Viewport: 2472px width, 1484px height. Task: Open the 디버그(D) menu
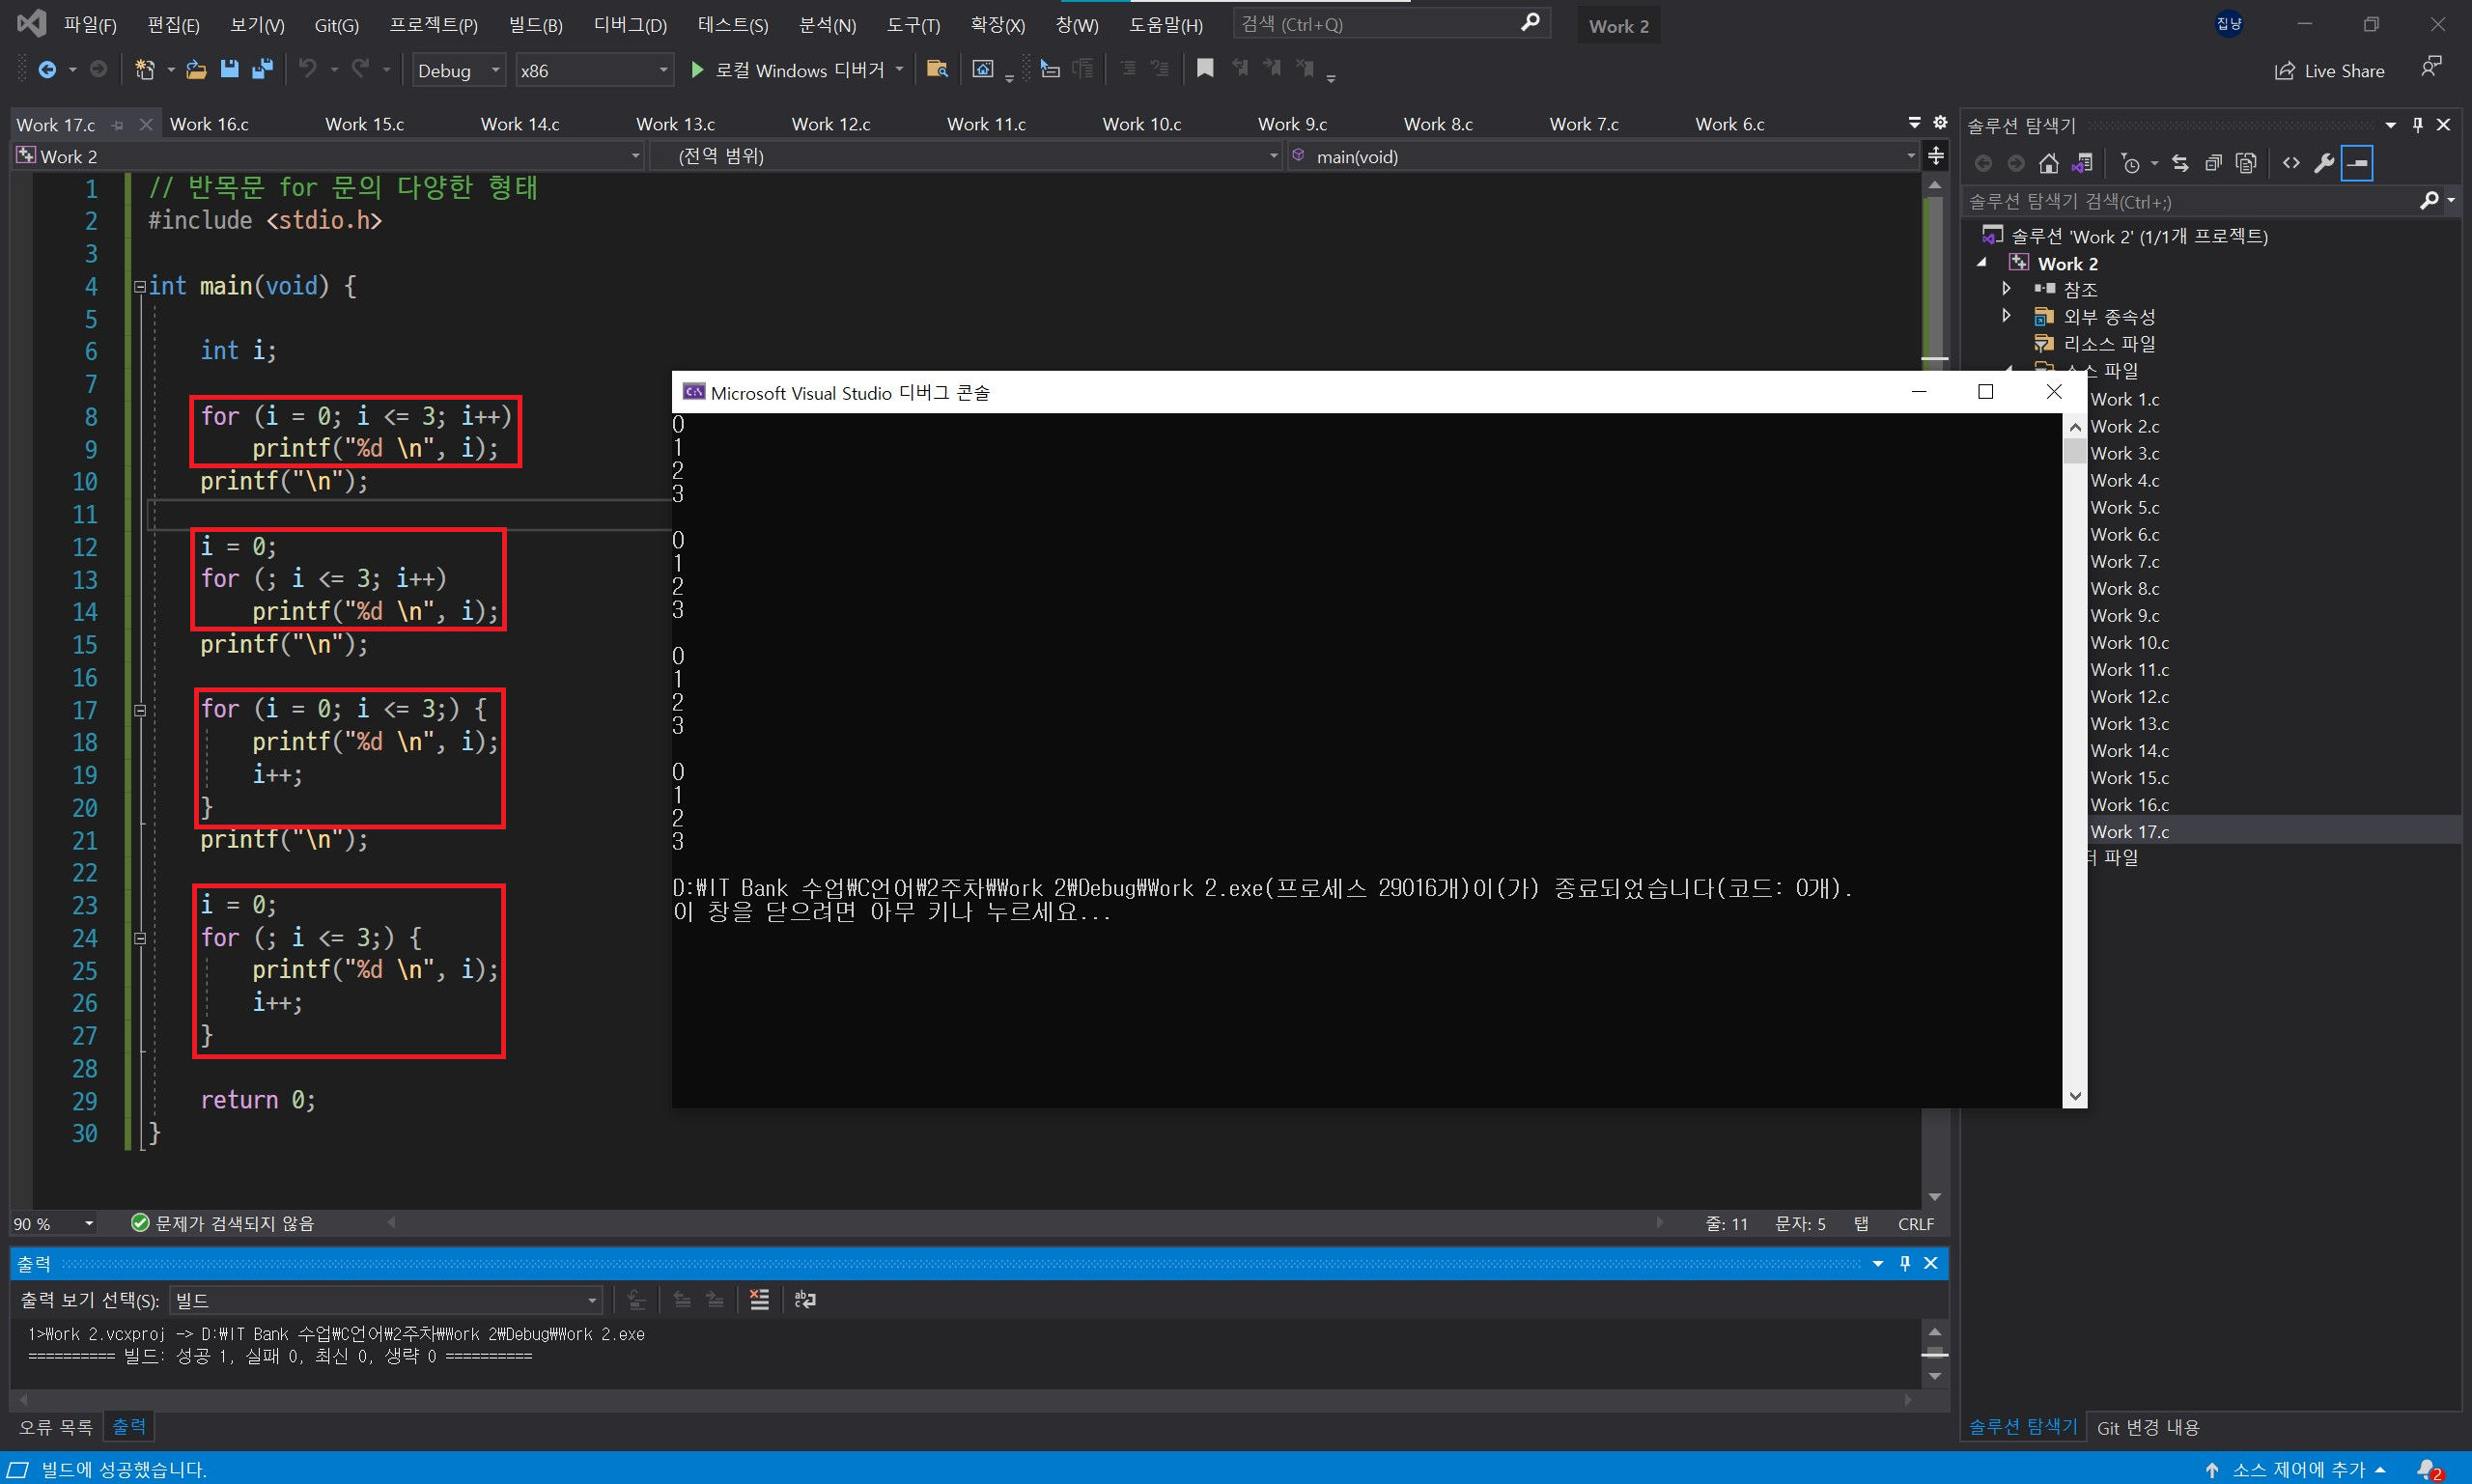coord(629,24)
